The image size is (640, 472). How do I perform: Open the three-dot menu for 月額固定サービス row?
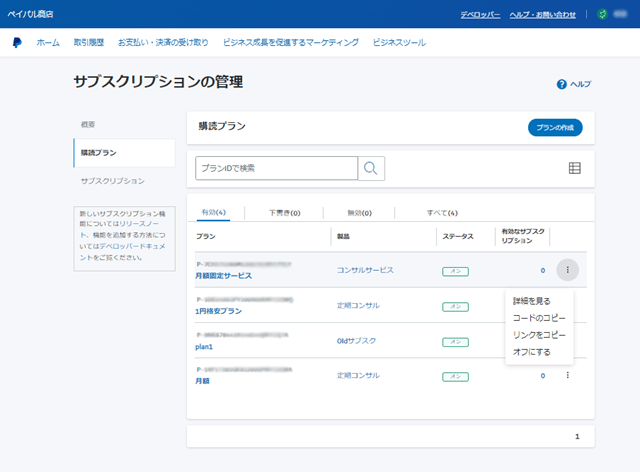[x=567, y=270]
